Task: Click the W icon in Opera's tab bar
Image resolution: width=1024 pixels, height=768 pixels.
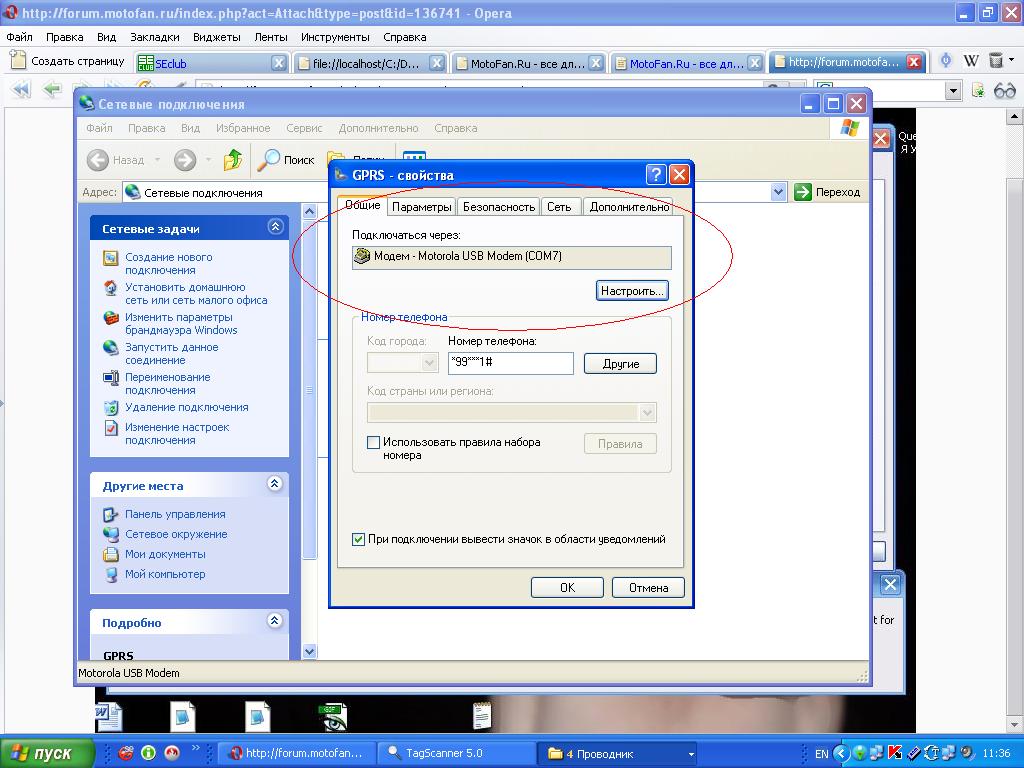Action: (971, 61)
